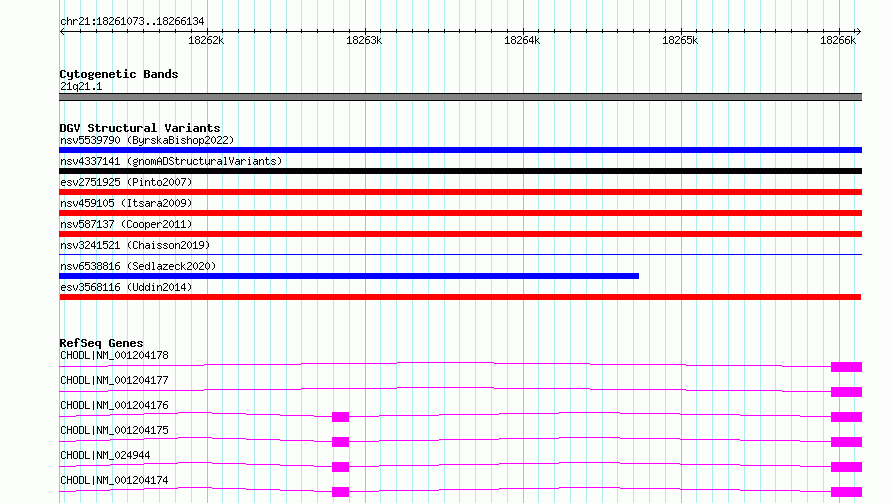Select the red nsv587137 variant bar

click(460, 234)
